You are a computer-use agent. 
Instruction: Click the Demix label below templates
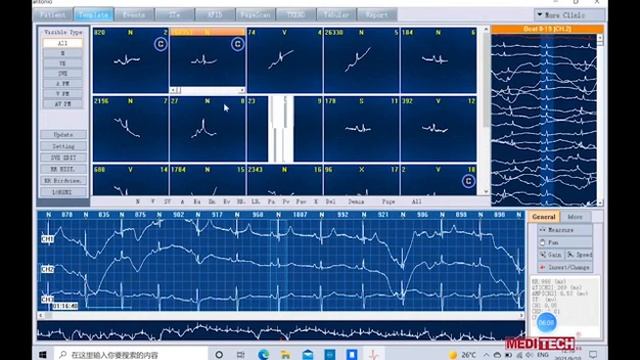(356, 202)
